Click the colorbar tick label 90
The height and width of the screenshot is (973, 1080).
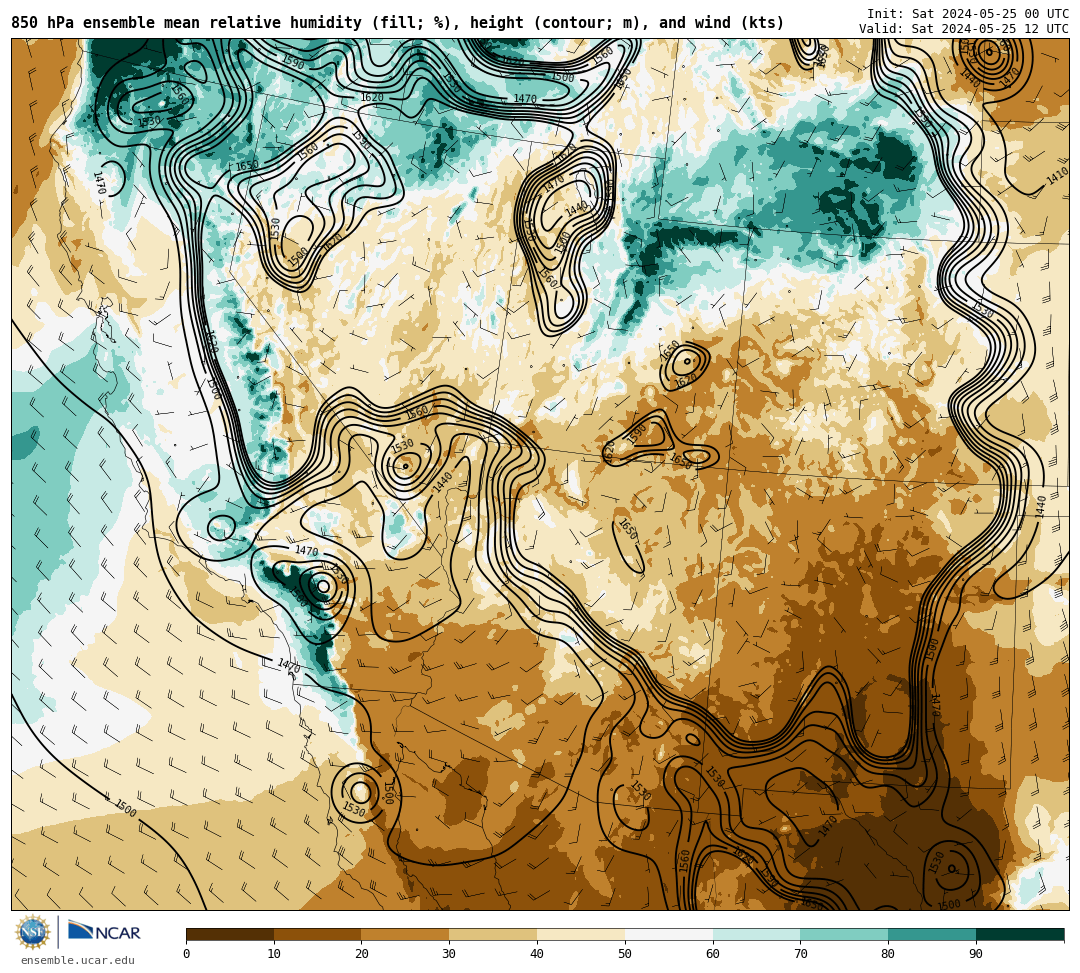click(976, 954)
